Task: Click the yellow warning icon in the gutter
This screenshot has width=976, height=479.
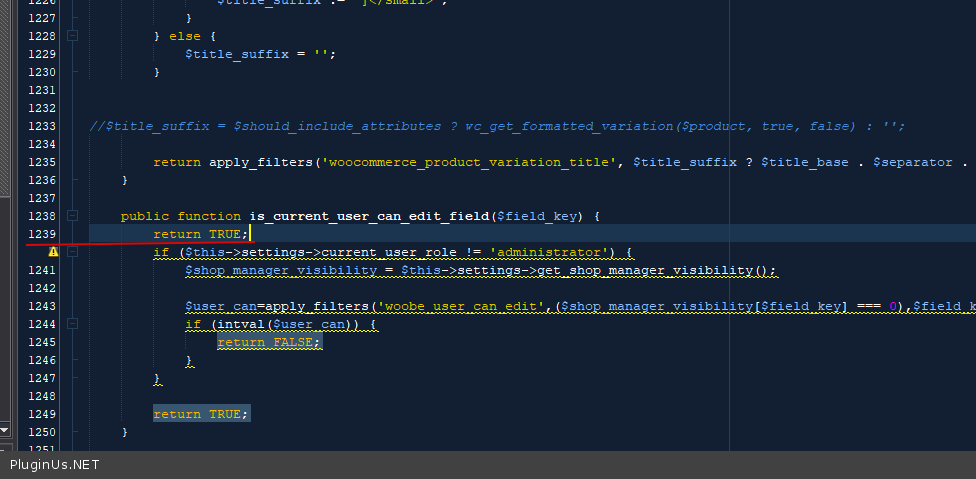Action: click(x=53, y=252)
